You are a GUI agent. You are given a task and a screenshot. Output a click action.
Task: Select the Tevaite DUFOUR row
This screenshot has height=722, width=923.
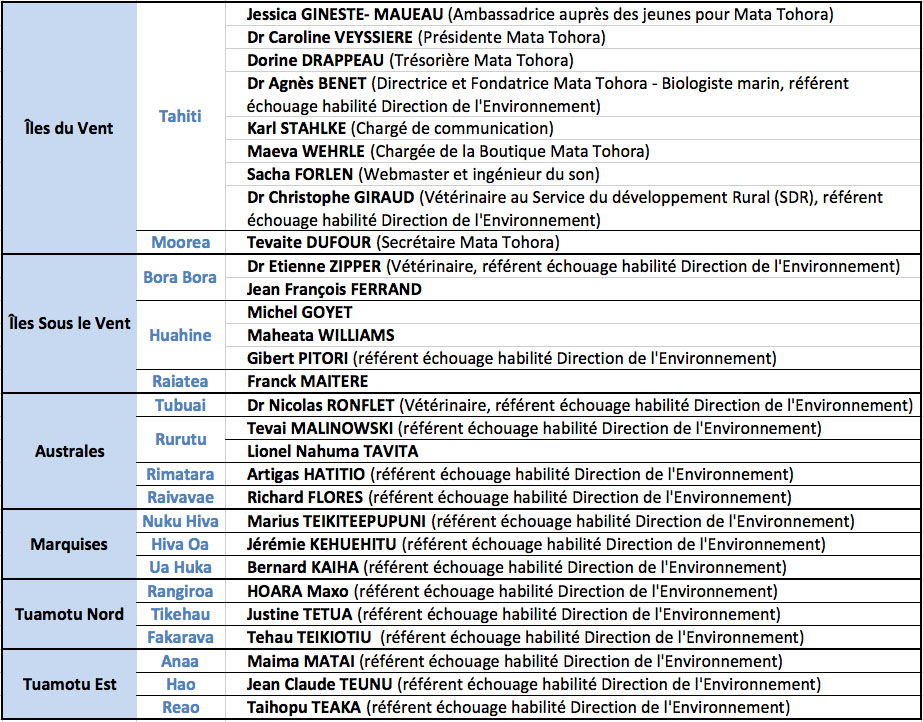[x=403, y=242]
